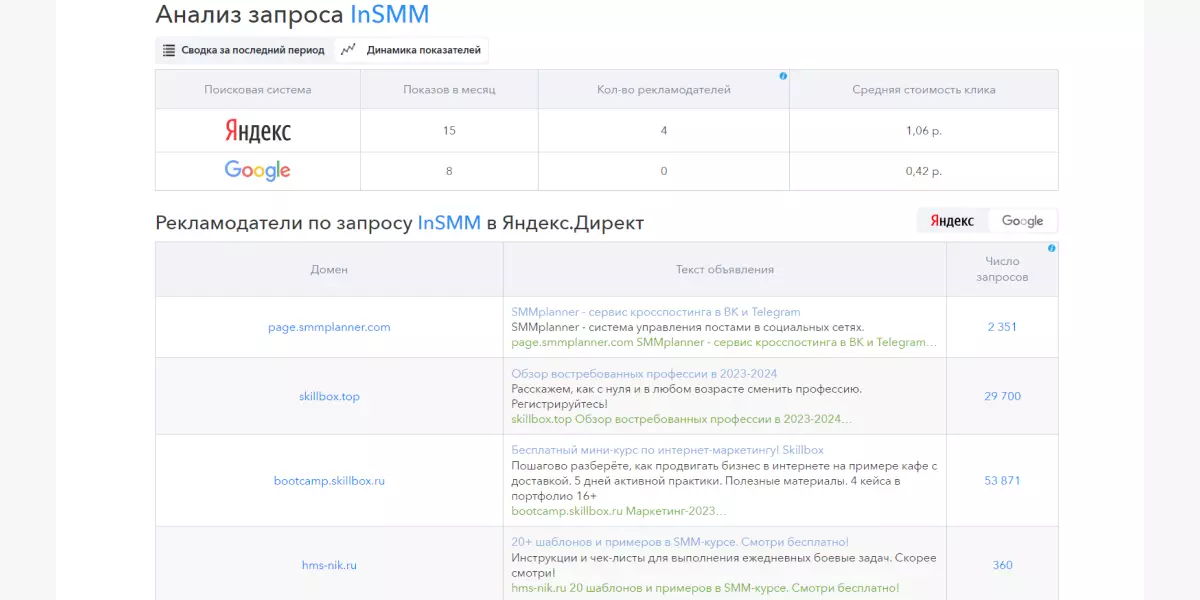Open InSMM link in Рекламодатели heading
1200x600 pixels.
pos(449,222)
